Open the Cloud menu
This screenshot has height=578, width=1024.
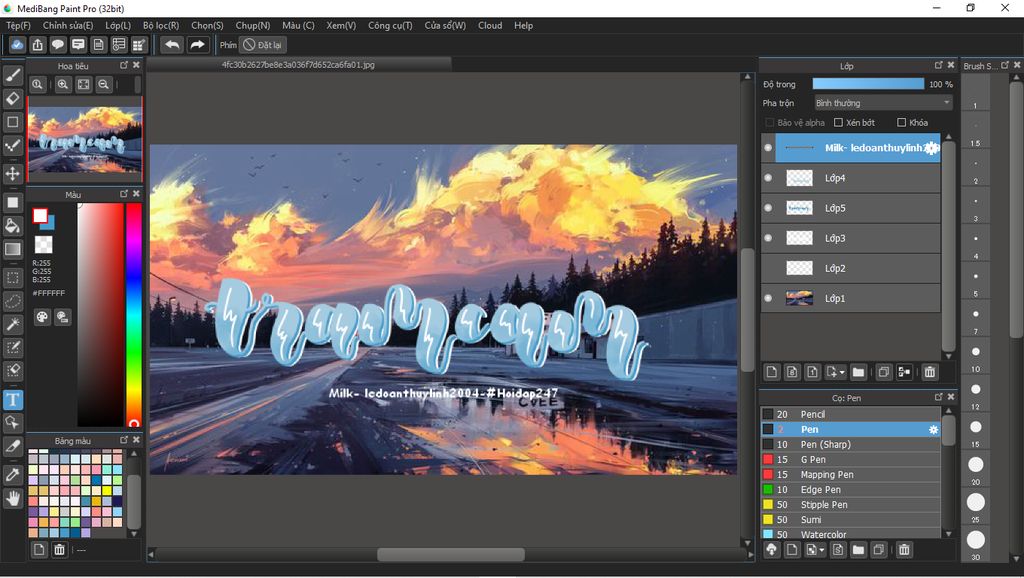(490, 25)
